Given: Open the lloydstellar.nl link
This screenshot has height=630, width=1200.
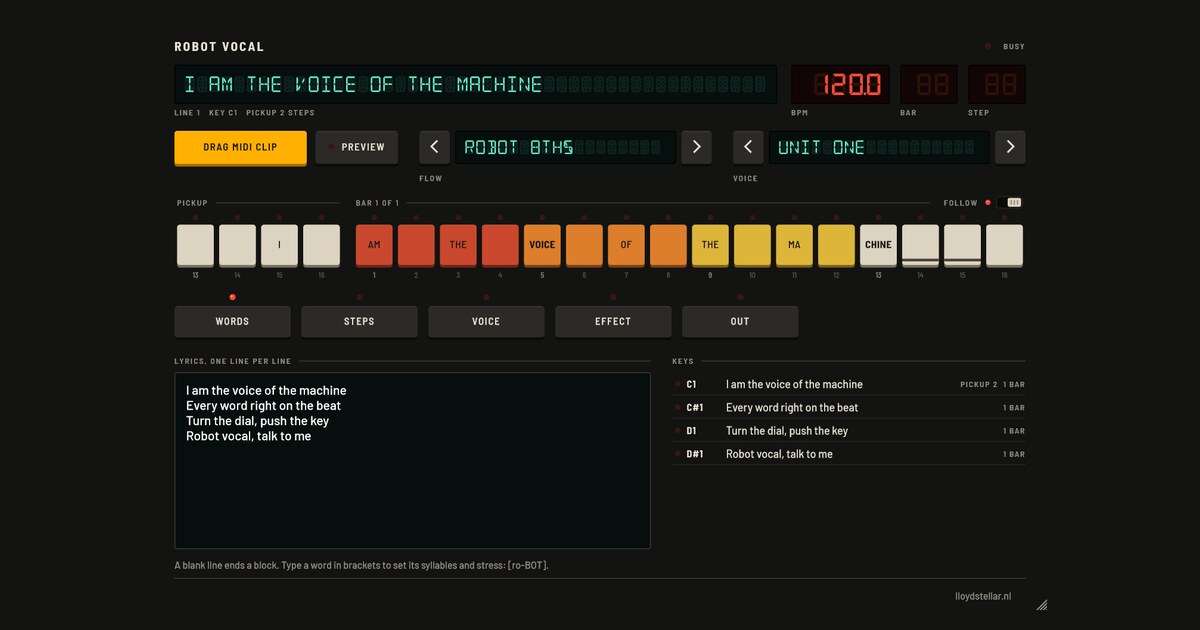Looking at the screenshot, I should (x=983, y=596).
